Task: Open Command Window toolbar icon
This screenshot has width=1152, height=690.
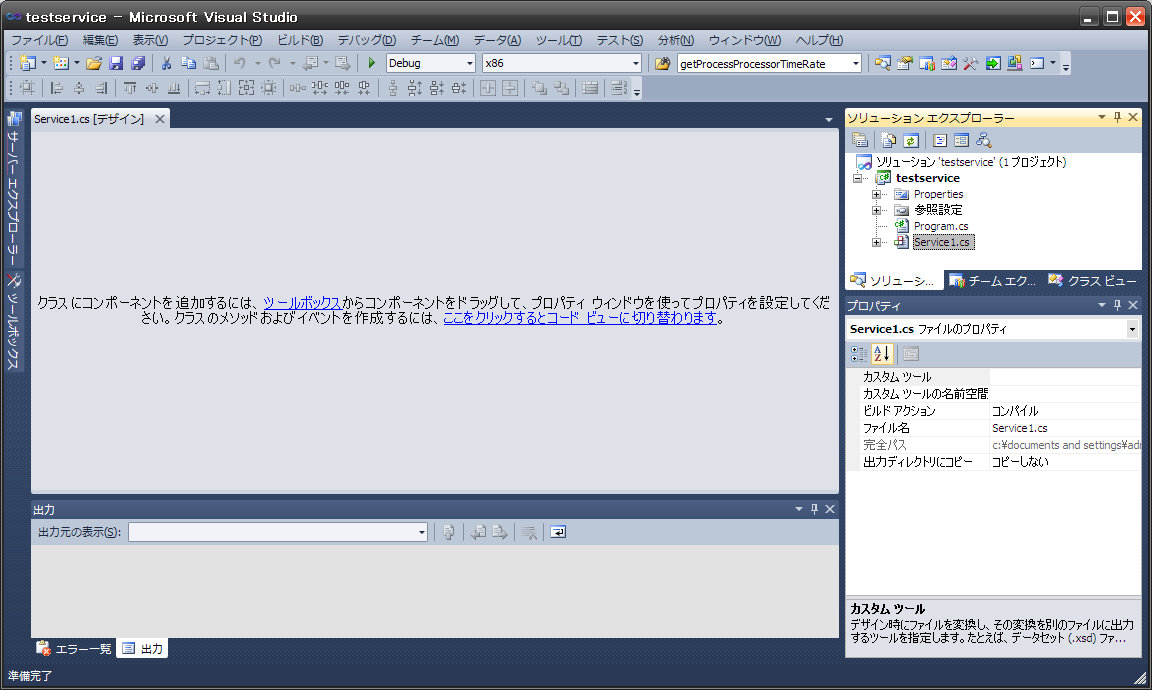Action: 1037,63
